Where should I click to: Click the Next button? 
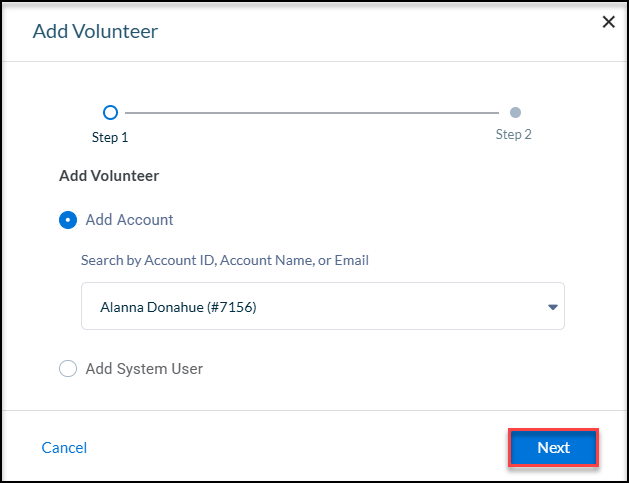(554, 447)
